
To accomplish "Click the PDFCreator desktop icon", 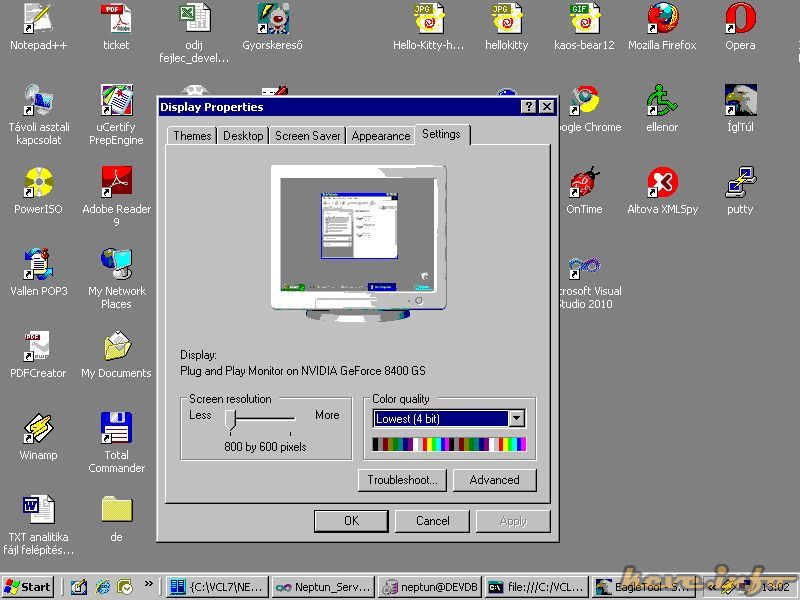I will click(37, 347).
